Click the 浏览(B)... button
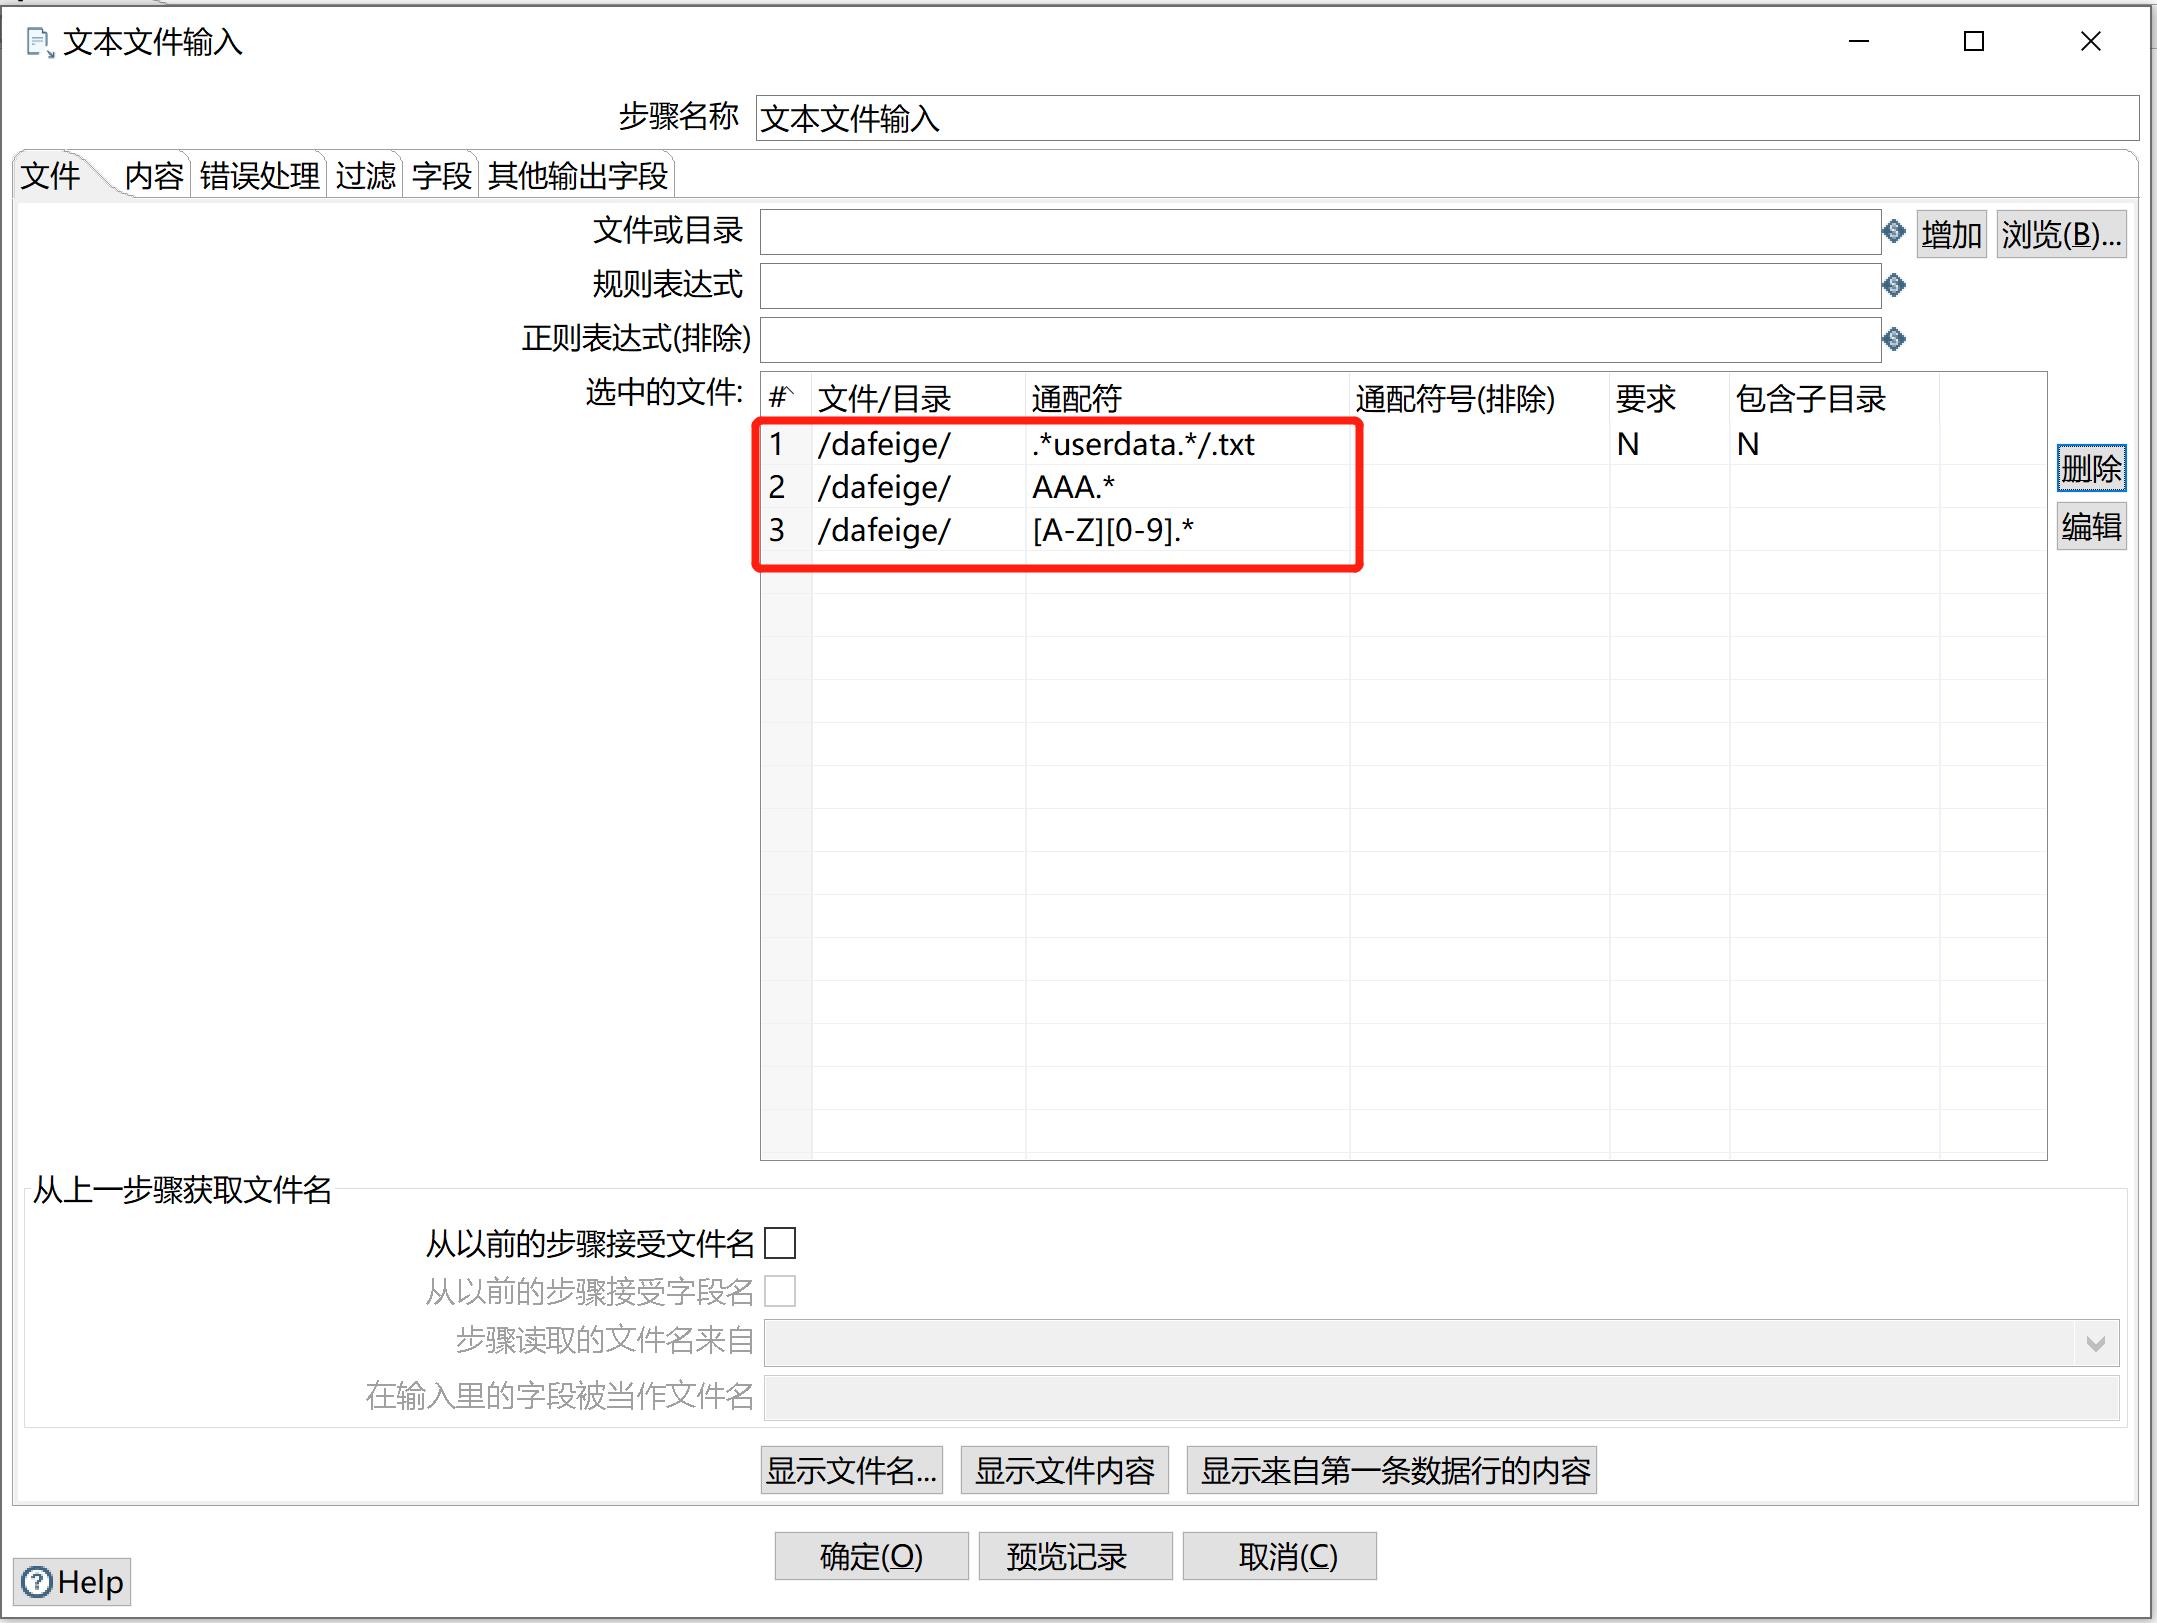 [2061, 234]
